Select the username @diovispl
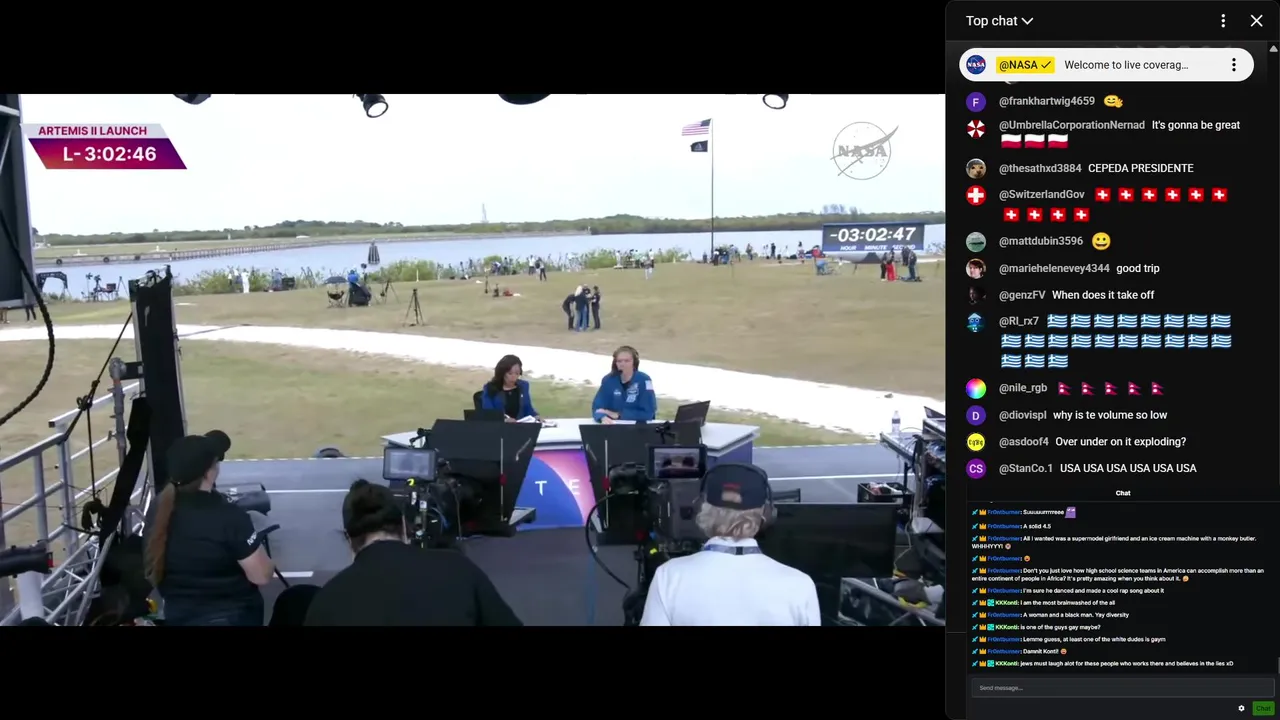Image resolution: width=1280 pixels, height=720 pixels. (x=1023, y=415)
